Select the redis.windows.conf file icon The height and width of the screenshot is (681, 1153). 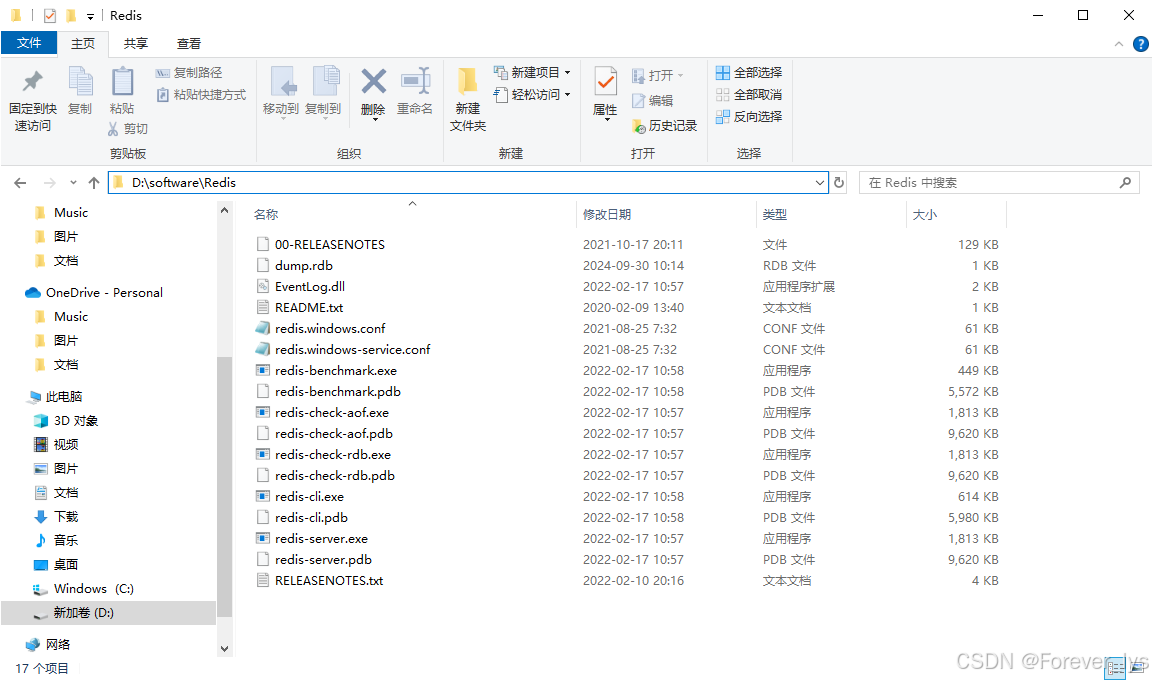(x=263, y=329)
